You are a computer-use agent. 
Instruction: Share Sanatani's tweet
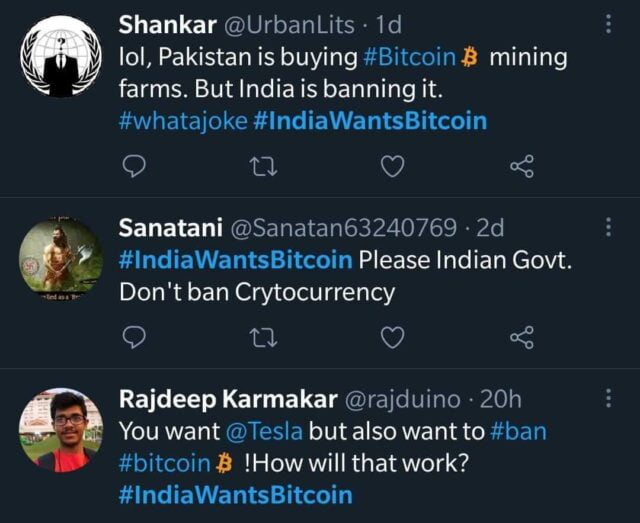pyautogui.click(x=522, y=339)
